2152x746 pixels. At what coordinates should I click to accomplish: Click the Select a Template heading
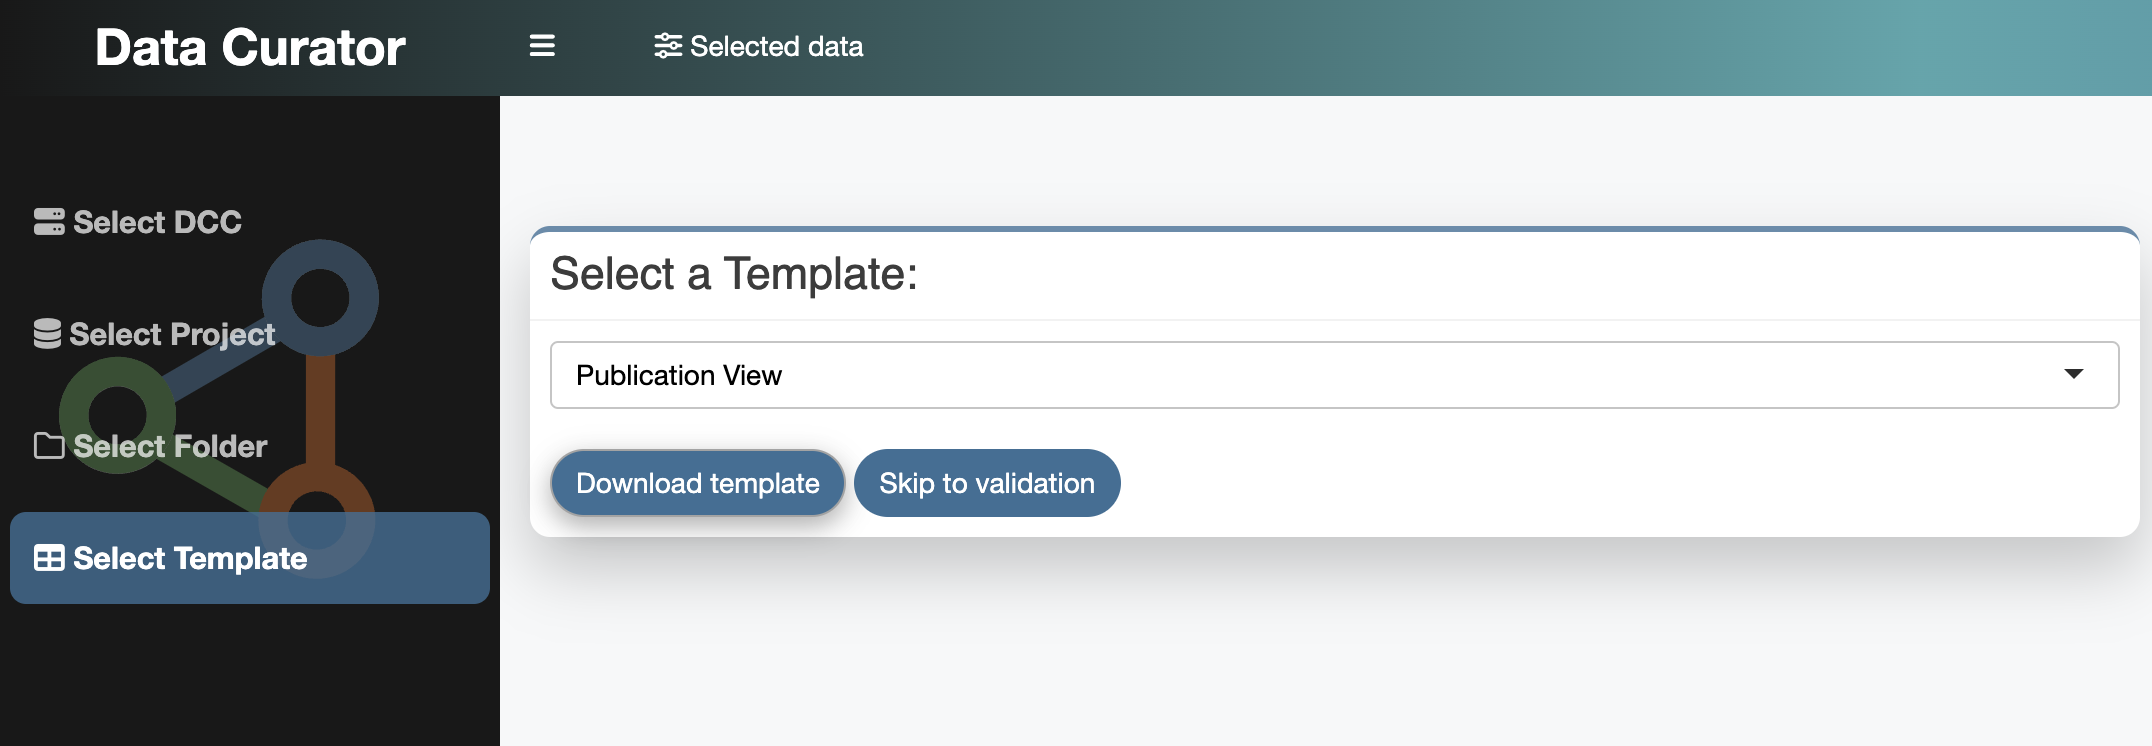[x=734, y=274]
